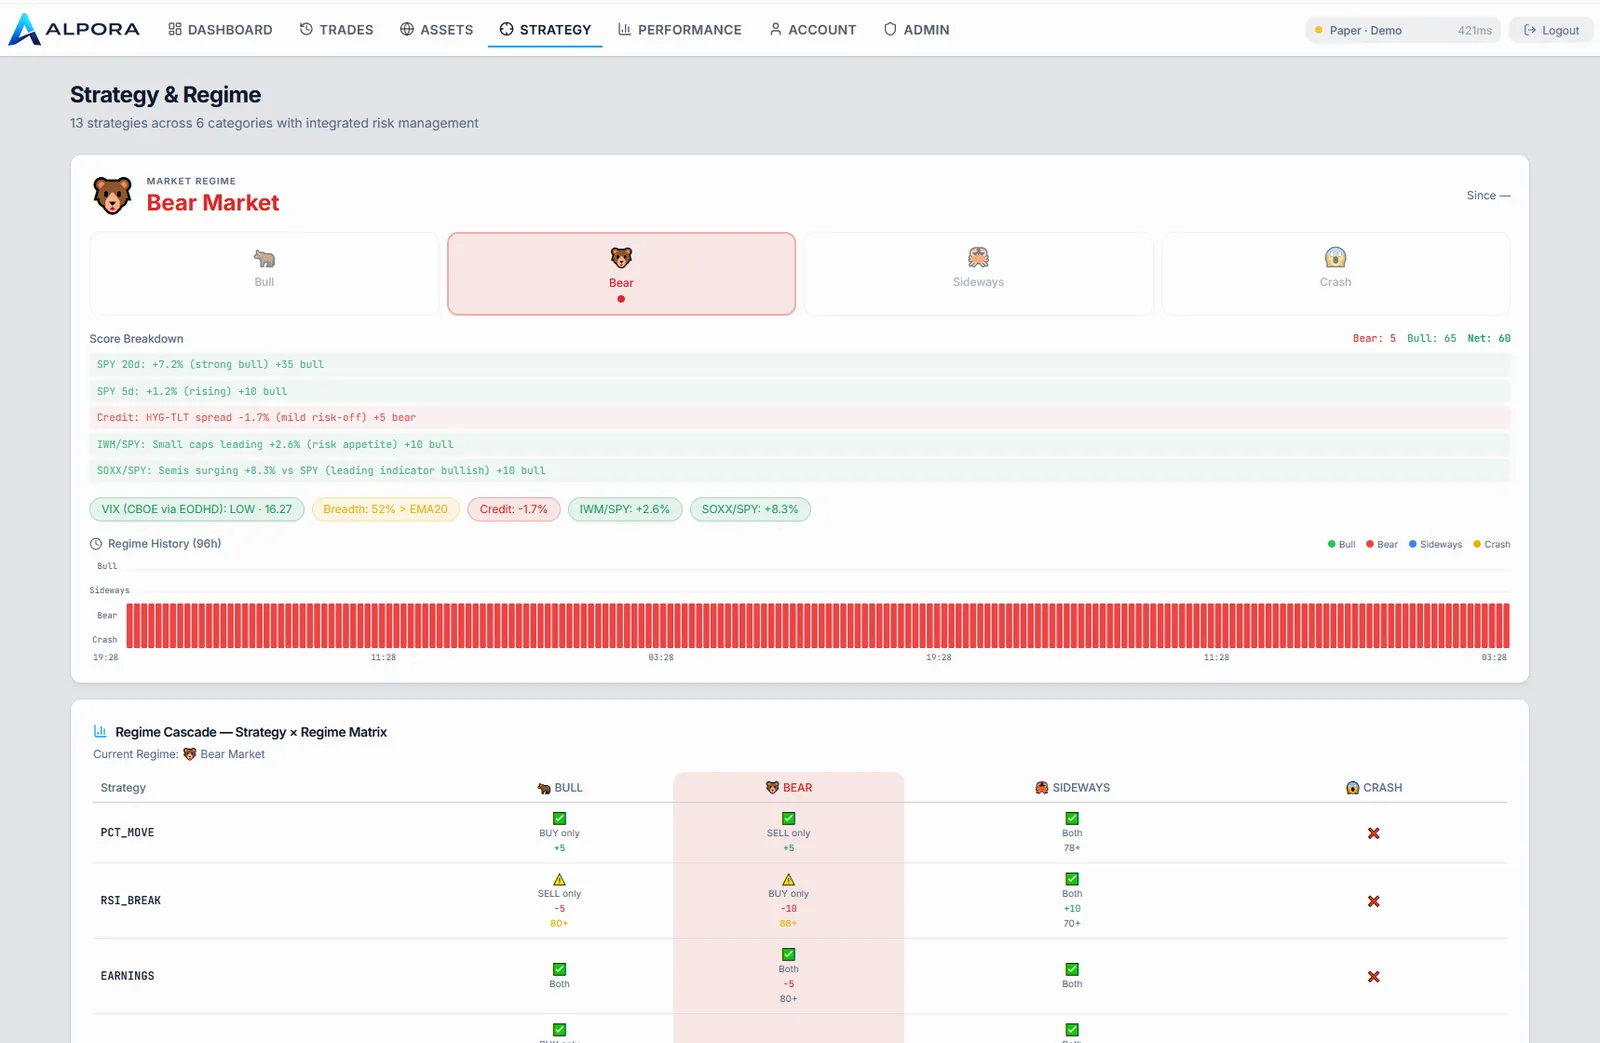Click the EARNINGS strategy row label
The height and width of the screenshot is (1043, 1600).
127,976
